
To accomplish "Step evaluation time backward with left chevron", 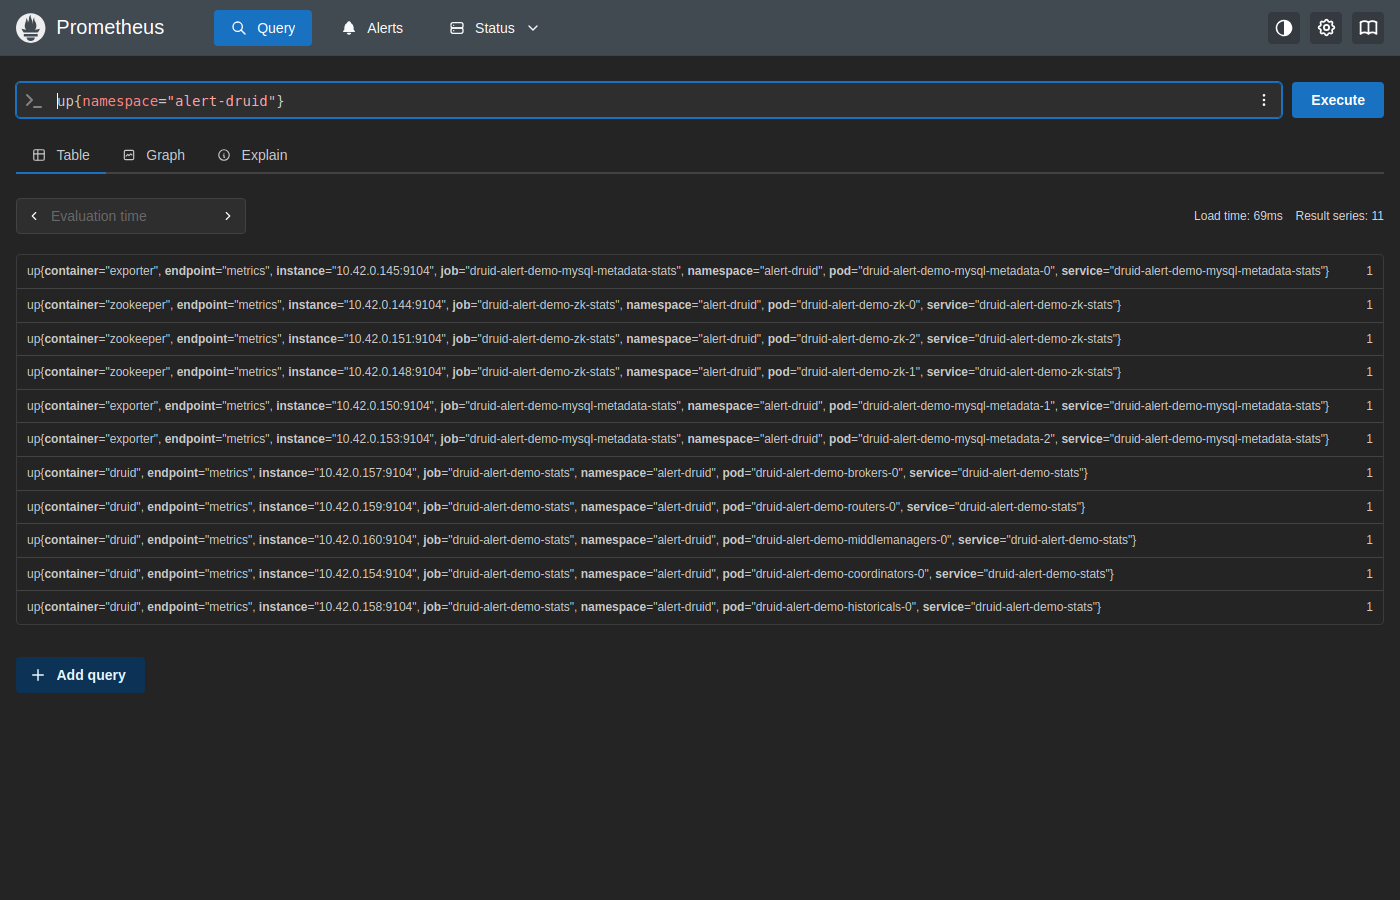I will 34,216.
